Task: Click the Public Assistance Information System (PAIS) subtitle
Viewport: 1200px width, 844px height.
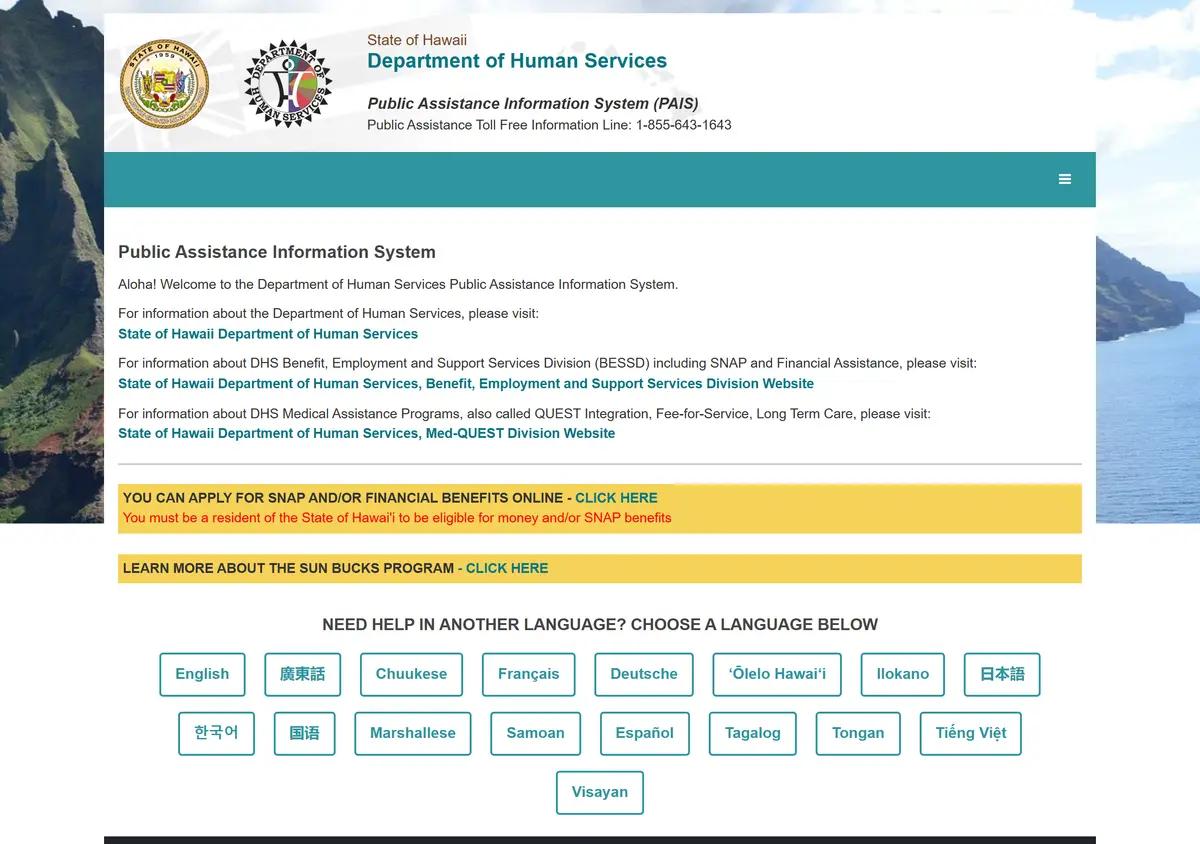Action: (533, 104)
